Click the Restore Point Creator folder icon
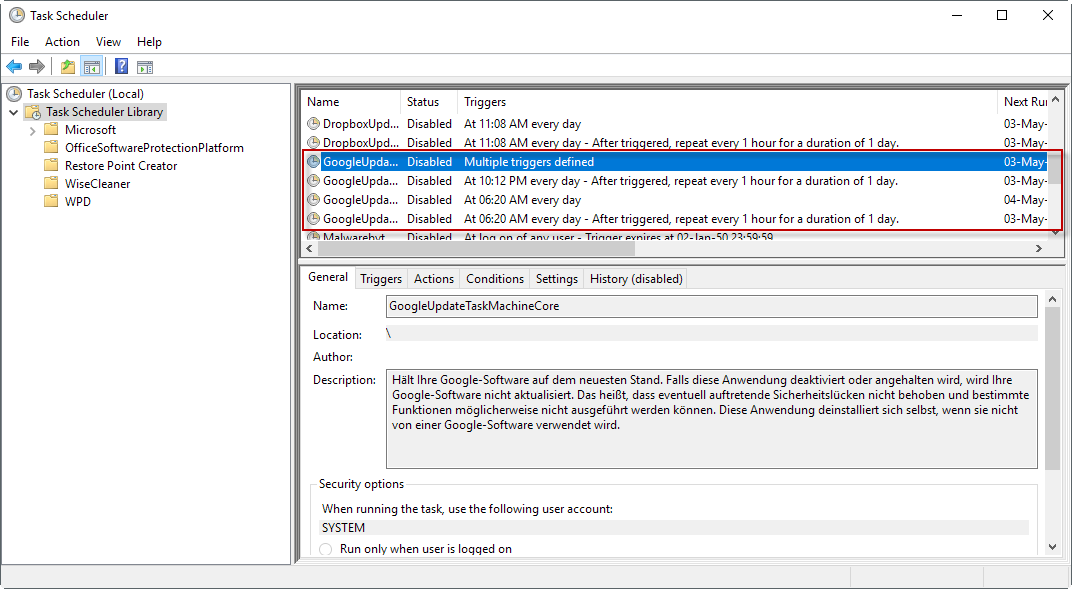Viewport: 1072px width, 589px height. (51, 165)
